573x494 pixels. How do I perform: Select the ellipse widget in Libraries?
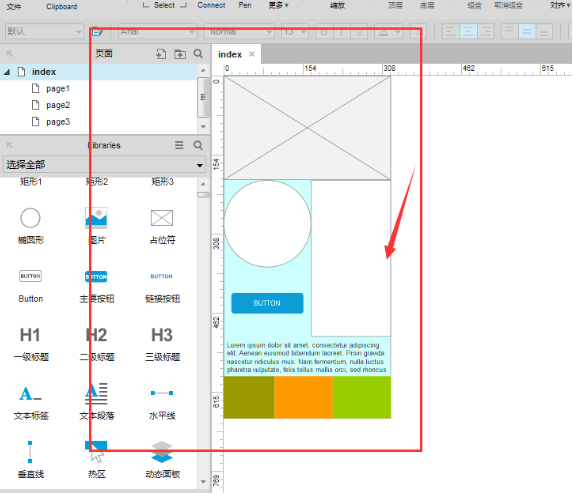point(30,218)
